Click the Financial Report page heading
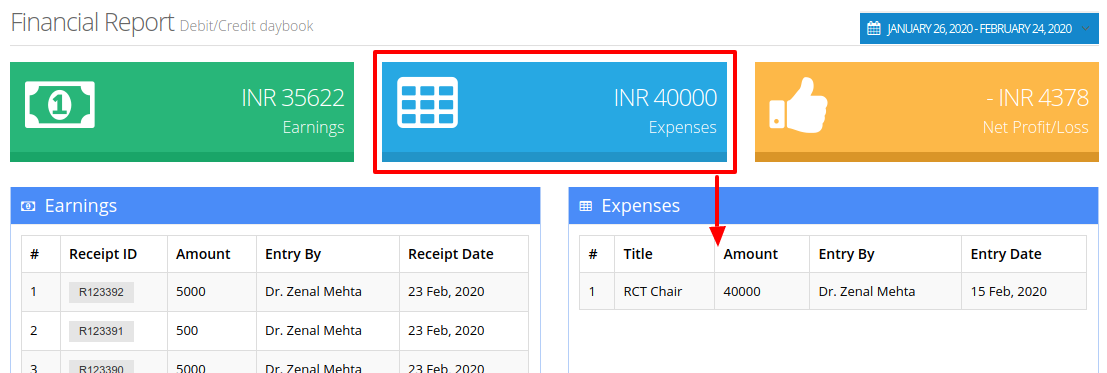 pos(92,23)
